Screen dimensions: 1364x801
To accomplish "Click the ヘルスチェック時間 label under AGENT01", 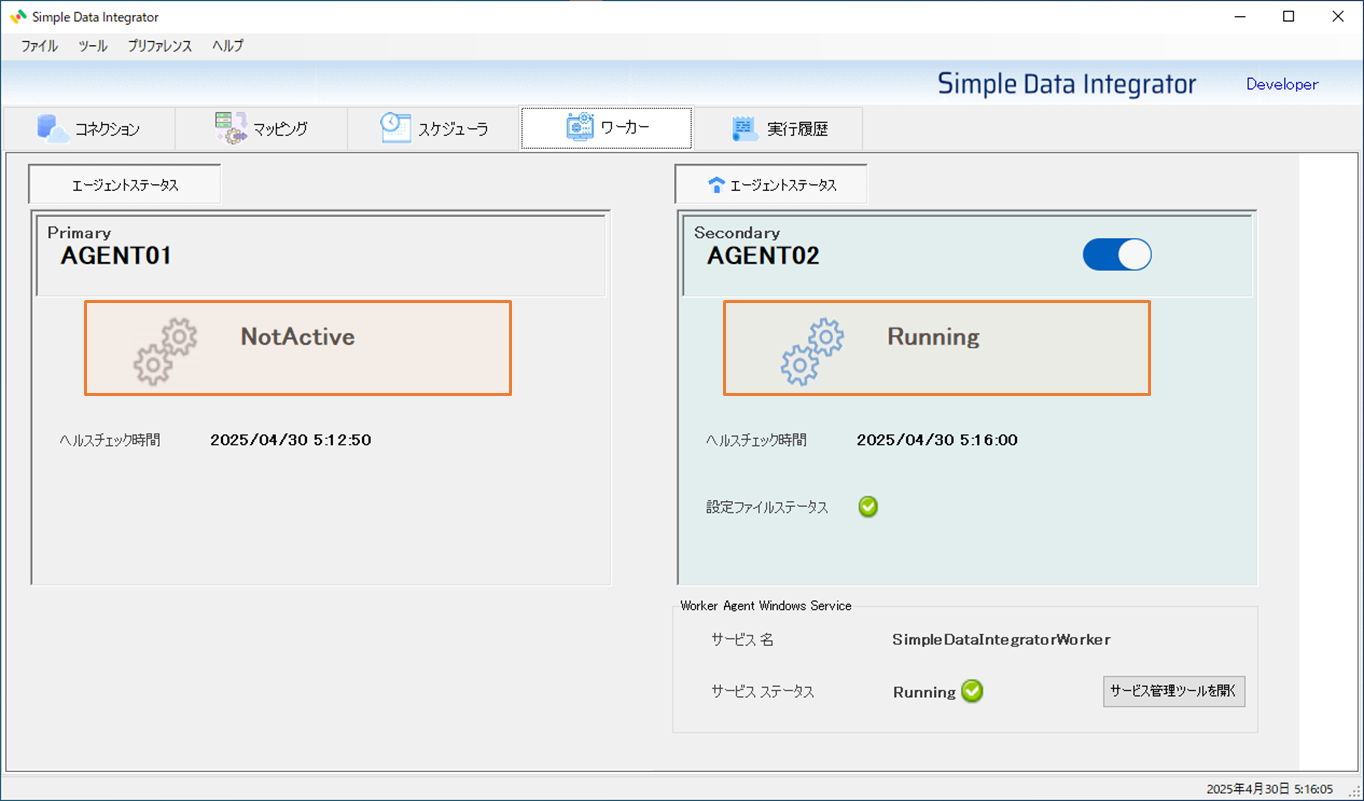I will pos(110,439).
